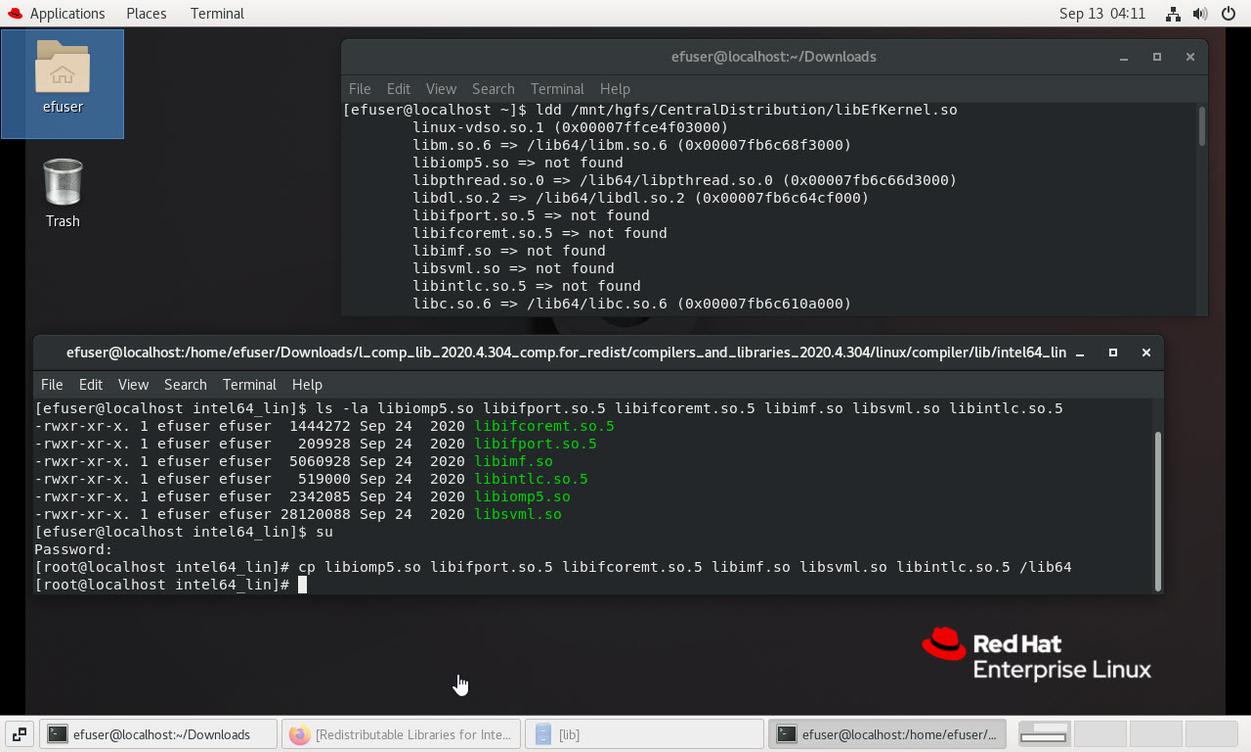Image resolution: width=1251 pixels, height=752 pixels.
Task: Click the show desktop icon in taskbar
Action: (x=19, y=734)
